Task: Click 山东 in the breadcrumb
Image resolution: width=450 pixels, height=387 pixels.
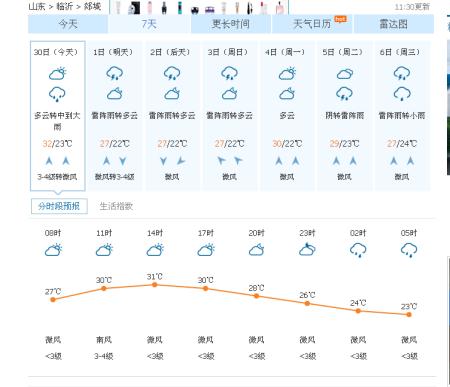Action: [x=37, y=6]
